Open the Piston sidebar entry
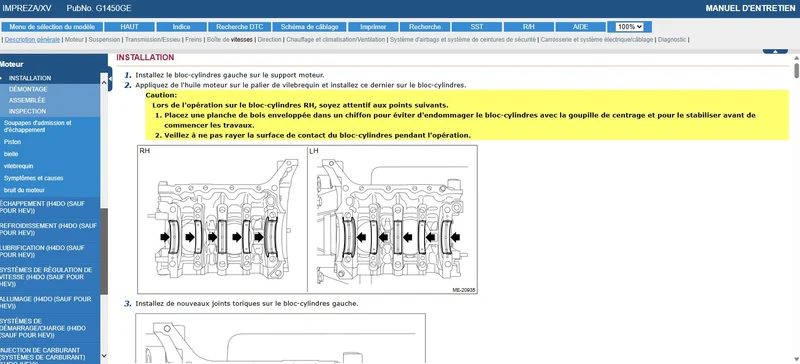800x364 pixels. [12, 142]
